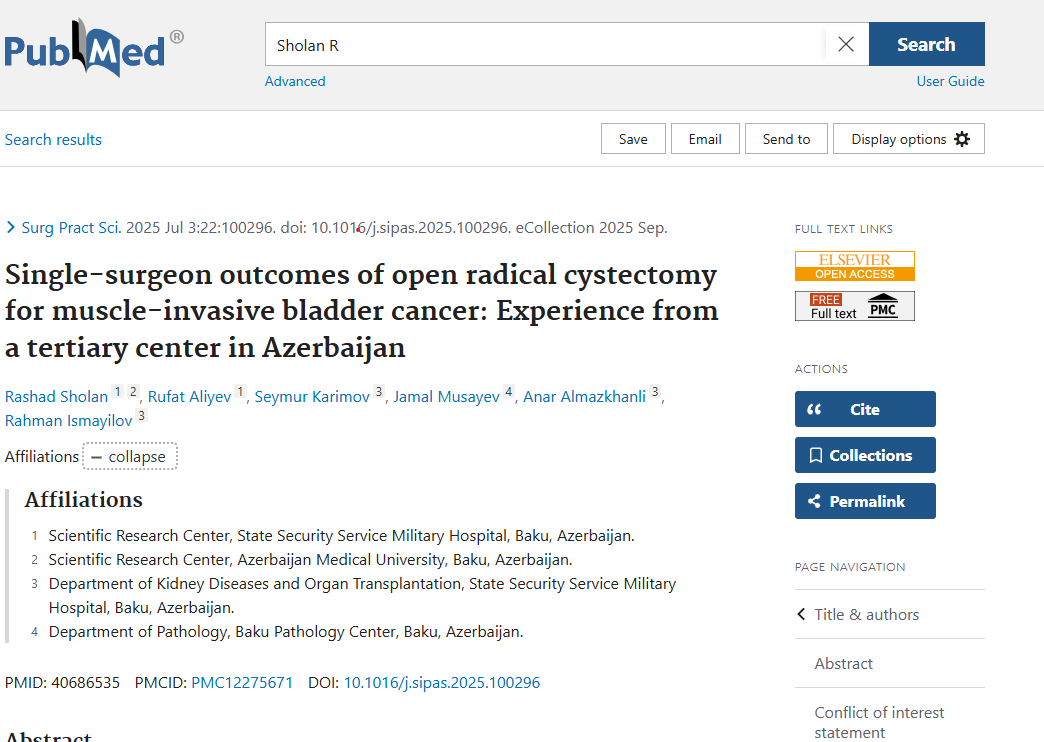1044x742 pixels.
Task: Click the blue Search button
Action: click(926, 44)
